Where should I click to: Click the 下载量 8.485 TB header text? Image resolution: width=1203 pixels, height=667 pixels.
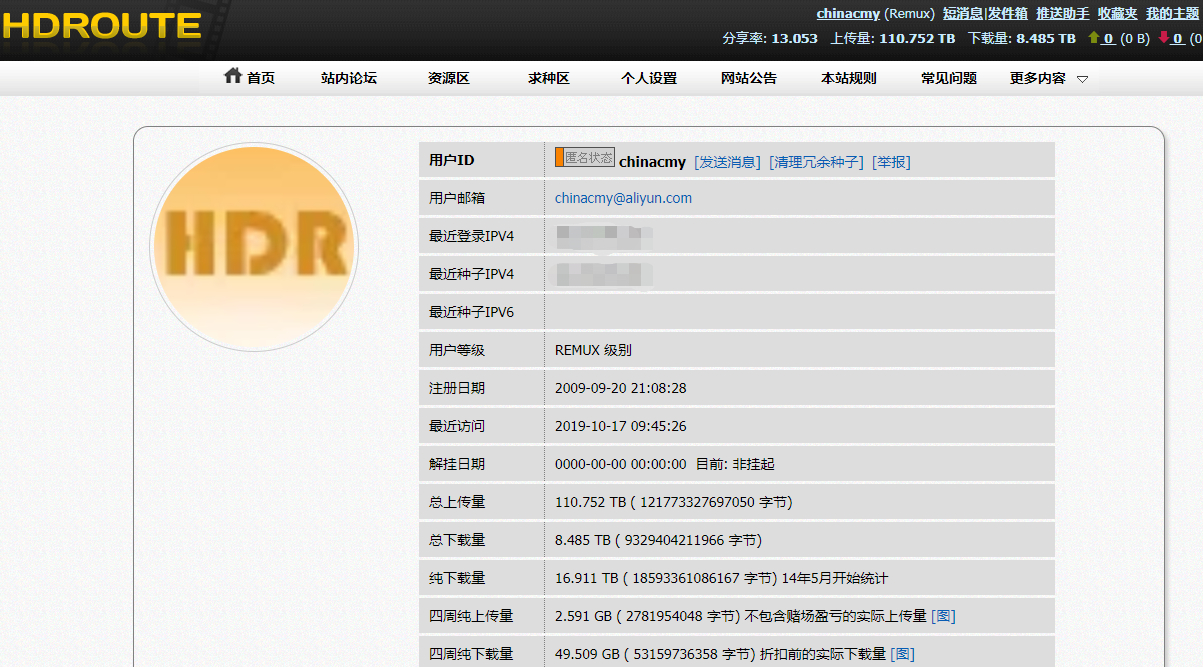pos(1022,39)
